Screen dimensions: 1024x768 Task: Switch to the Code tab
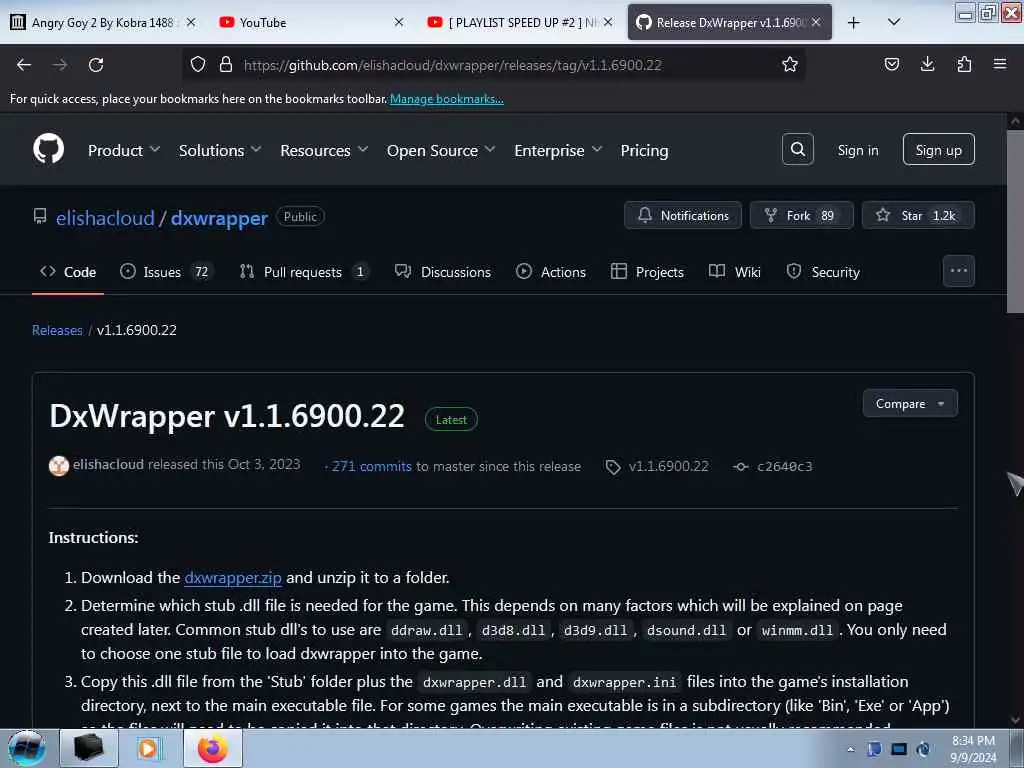coord(68,272)
